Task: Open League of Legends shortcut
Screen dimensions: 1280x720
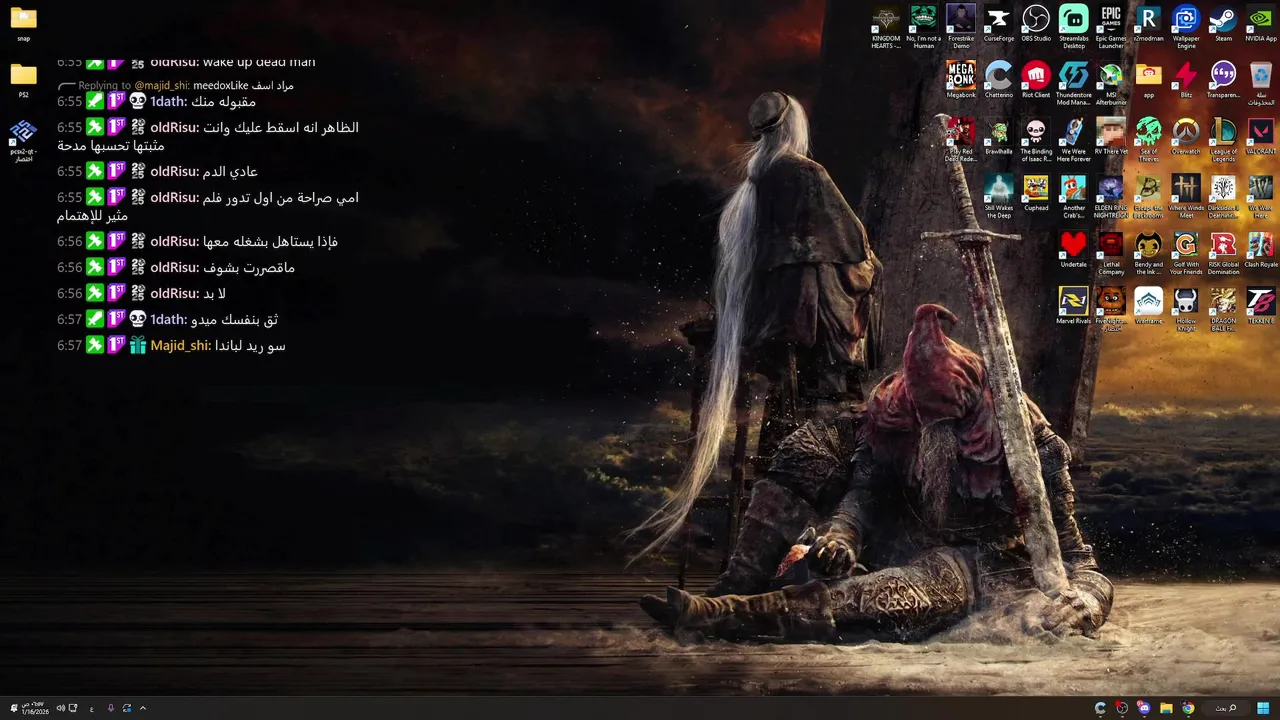Action: tap(1223, 139)
